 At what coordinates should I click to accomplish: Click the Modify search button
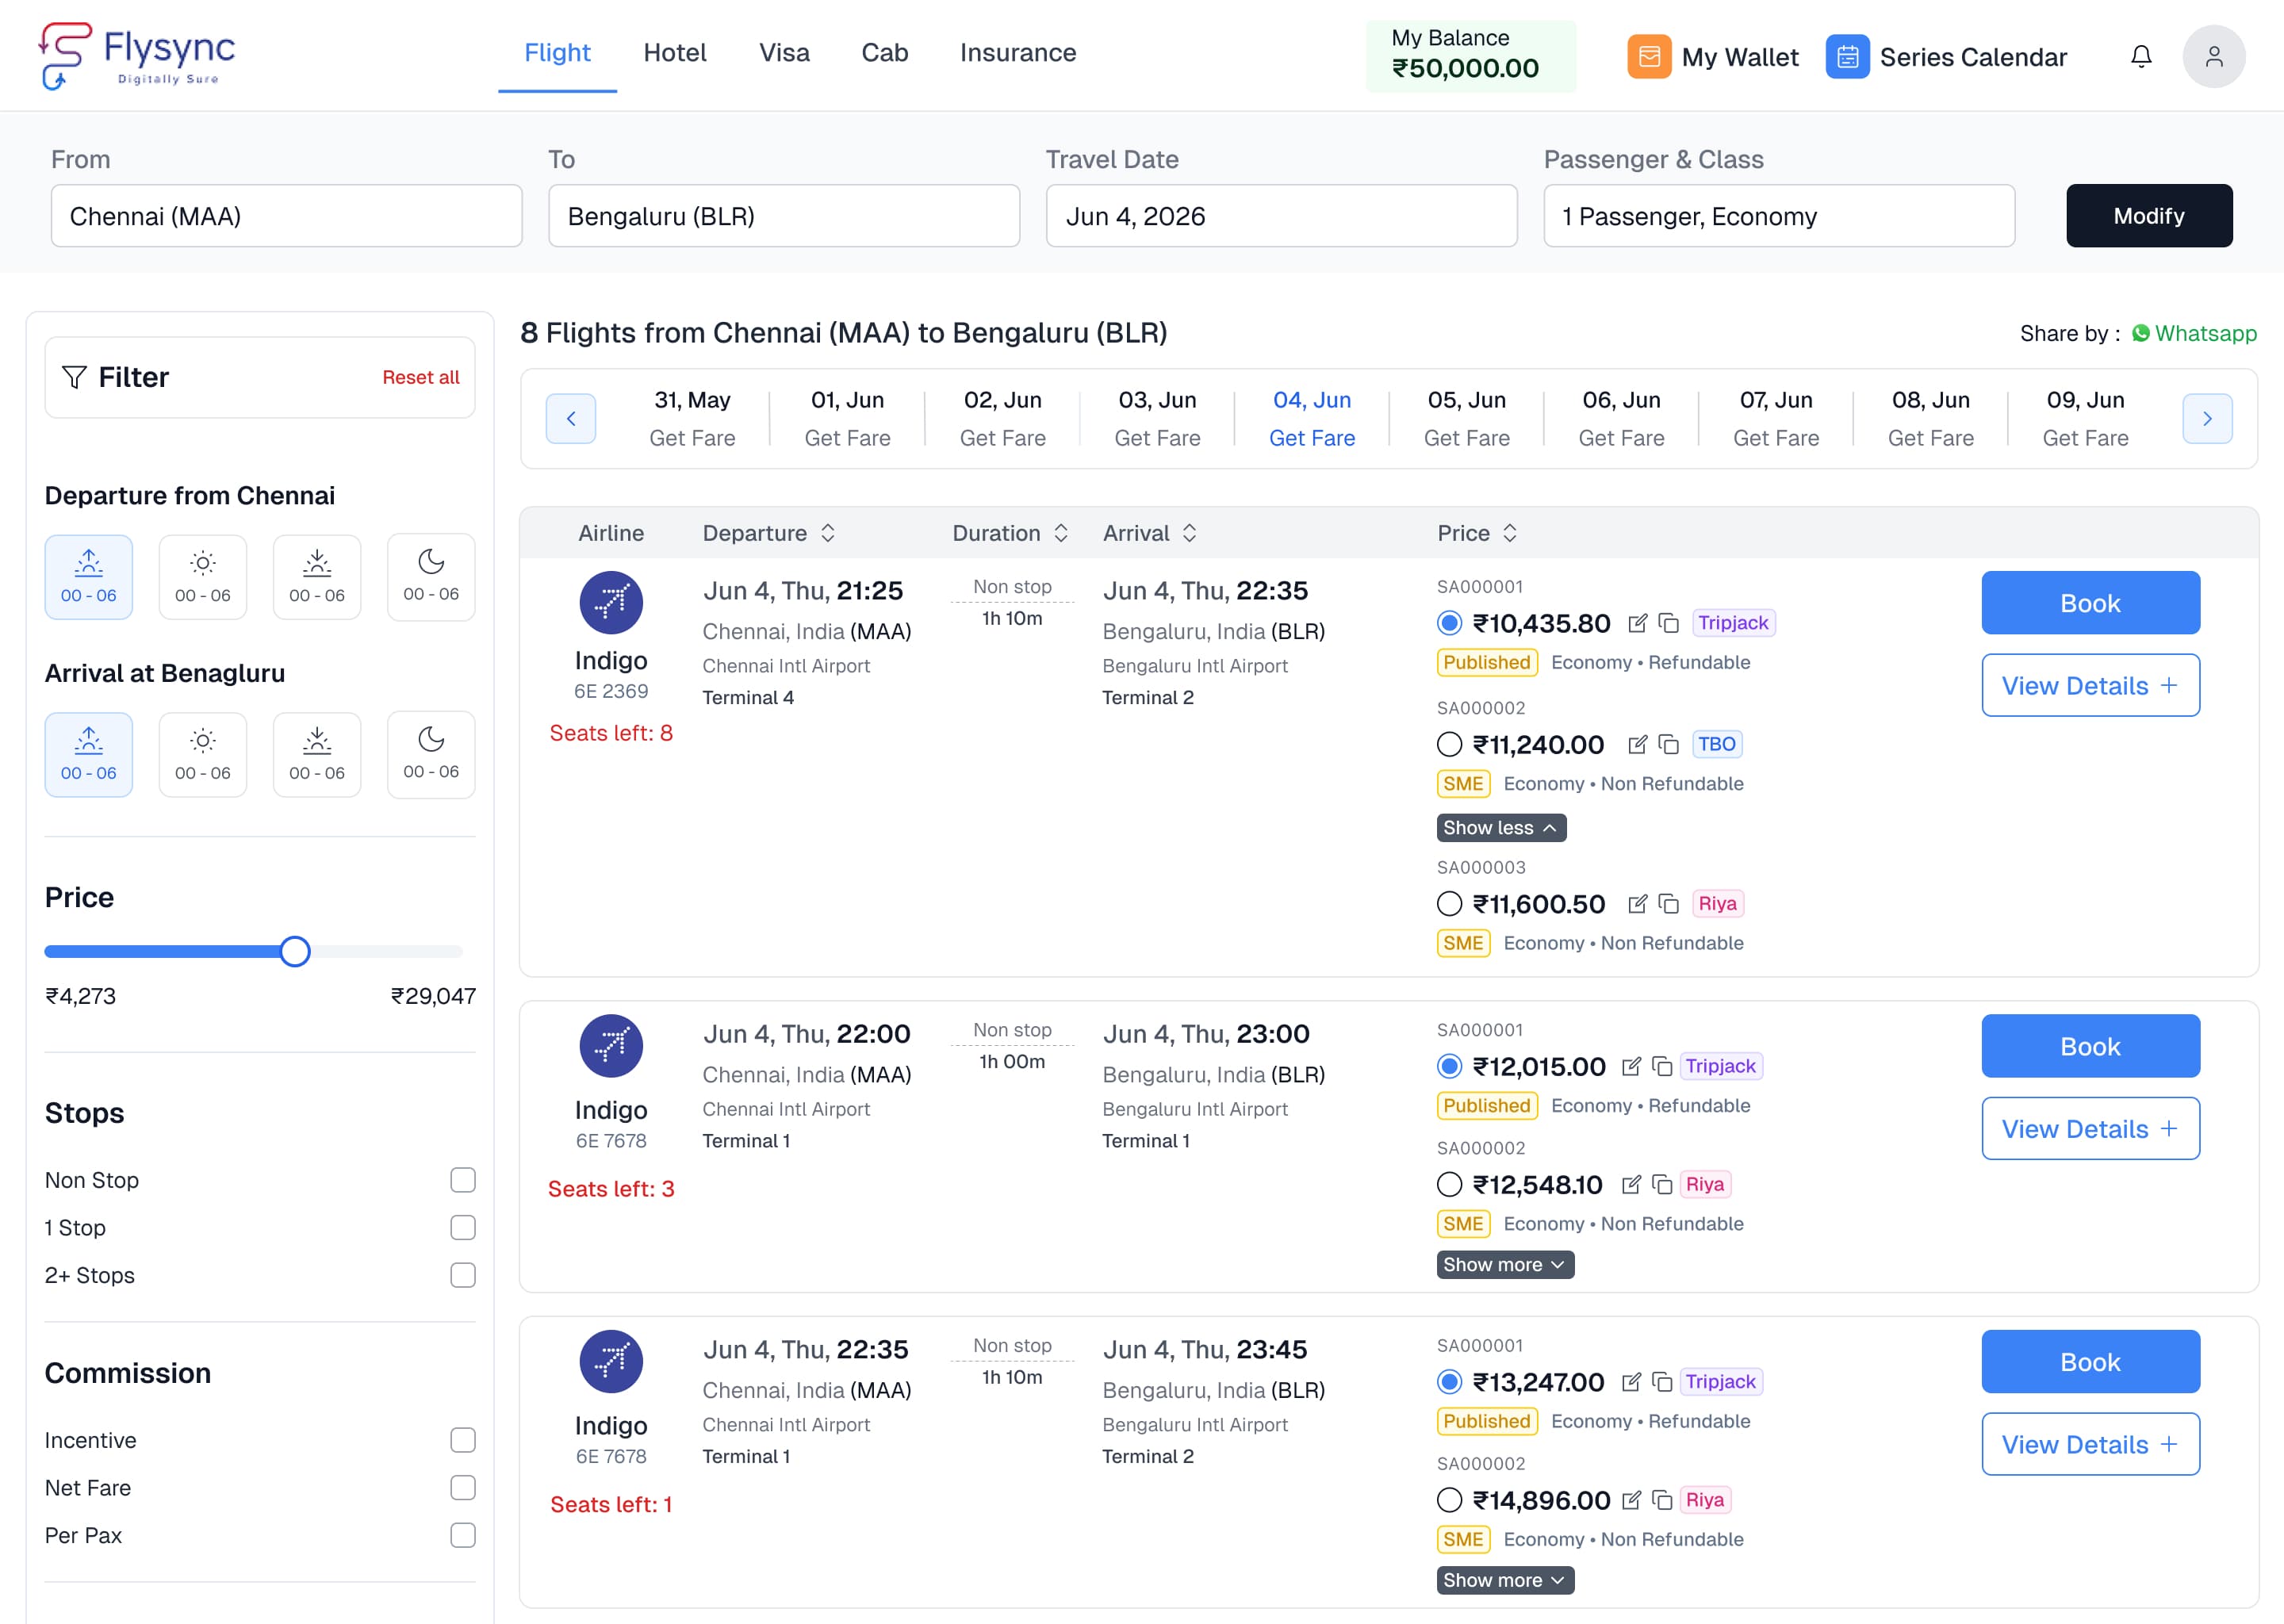point(2149,216)
